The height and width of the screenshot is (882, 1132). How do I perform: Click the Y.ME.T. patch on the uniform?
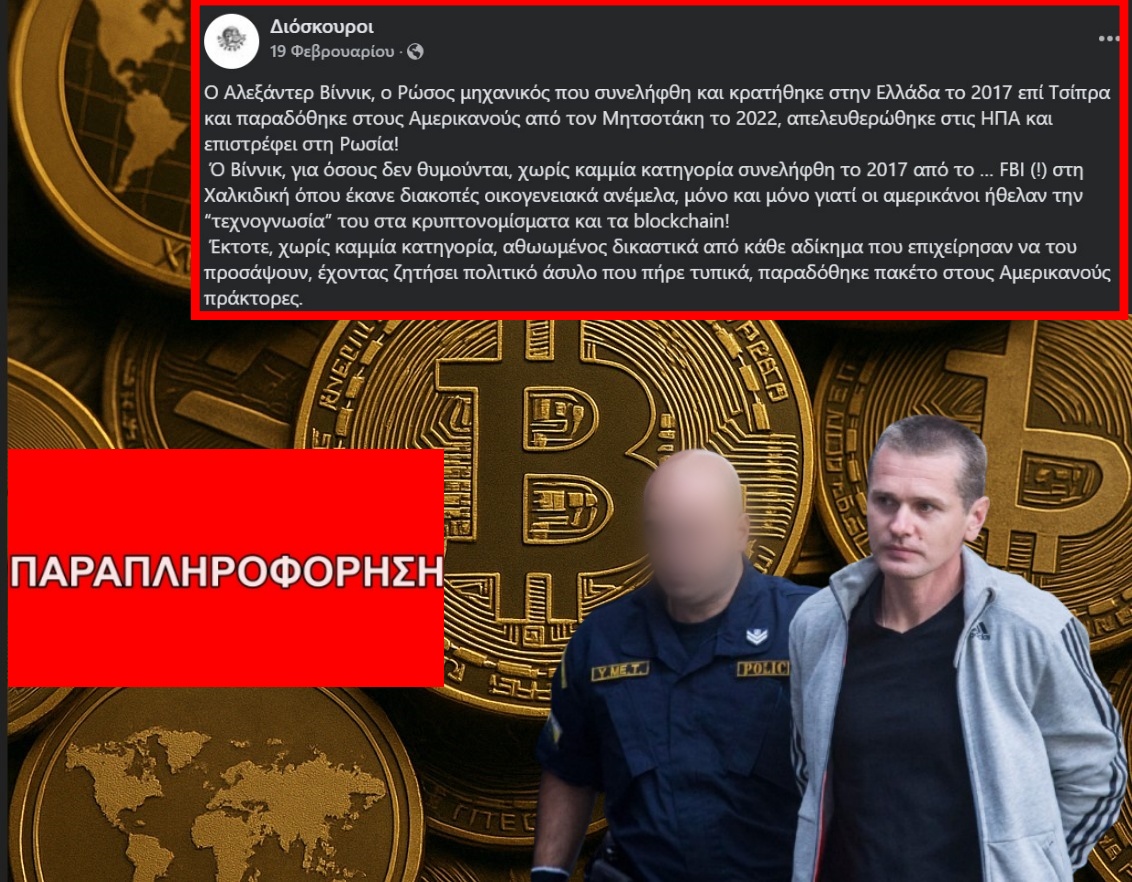pos(619,671)
